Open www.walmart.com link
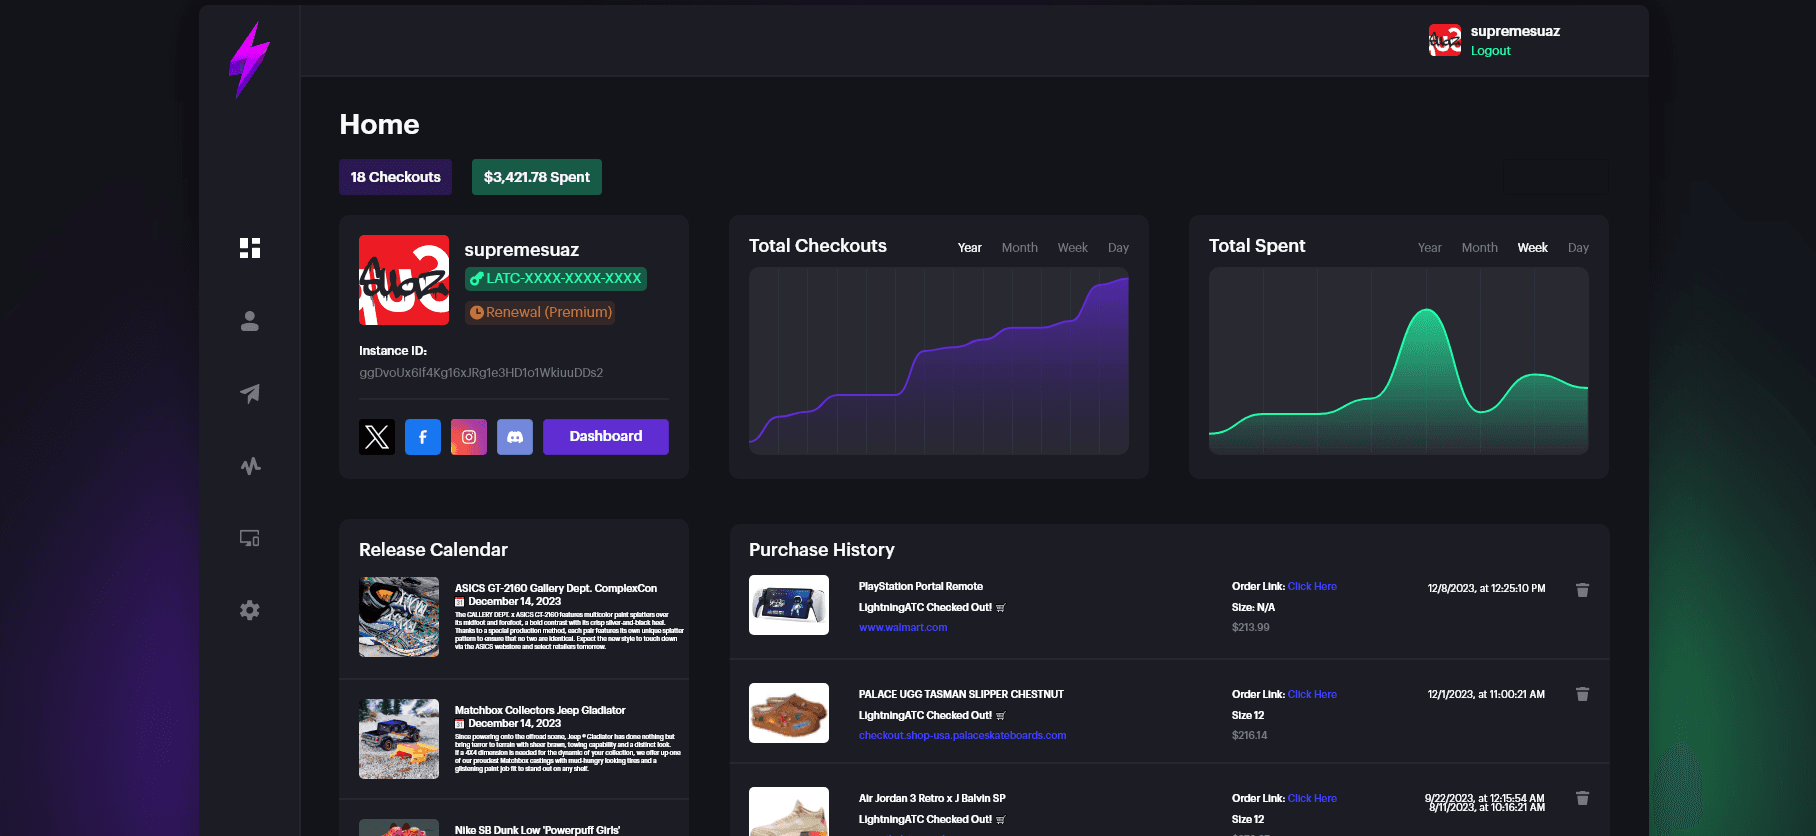1816x836 pixels. [x=903, y=628]
